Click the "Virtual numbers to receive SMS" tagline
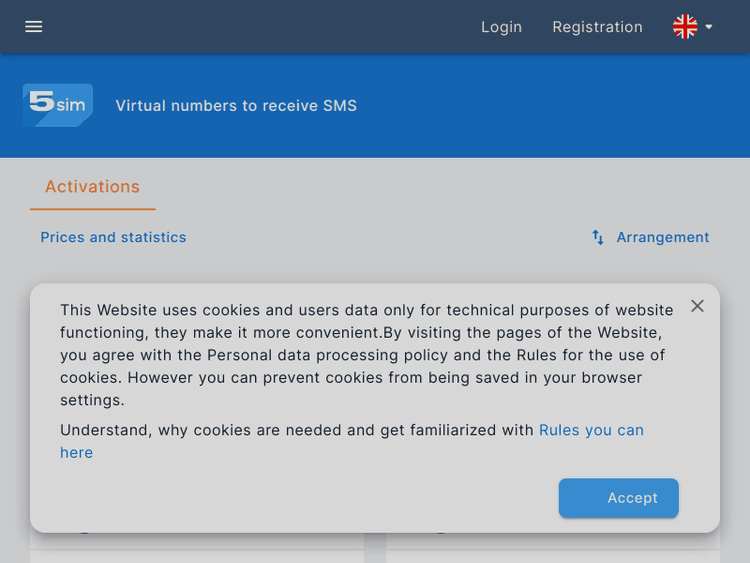The width and height of the screenshot is (750, 563). (236, 105)
